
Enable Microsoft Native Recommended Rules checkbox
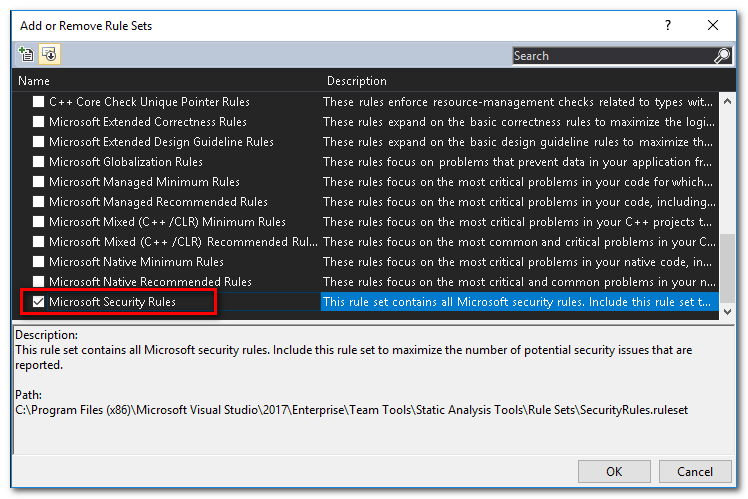click(39, 281)
